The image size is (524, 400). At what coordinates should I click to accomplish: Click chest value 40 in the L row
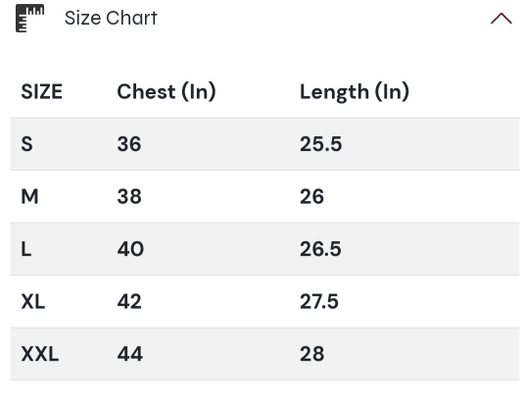[x=130, y=249]
